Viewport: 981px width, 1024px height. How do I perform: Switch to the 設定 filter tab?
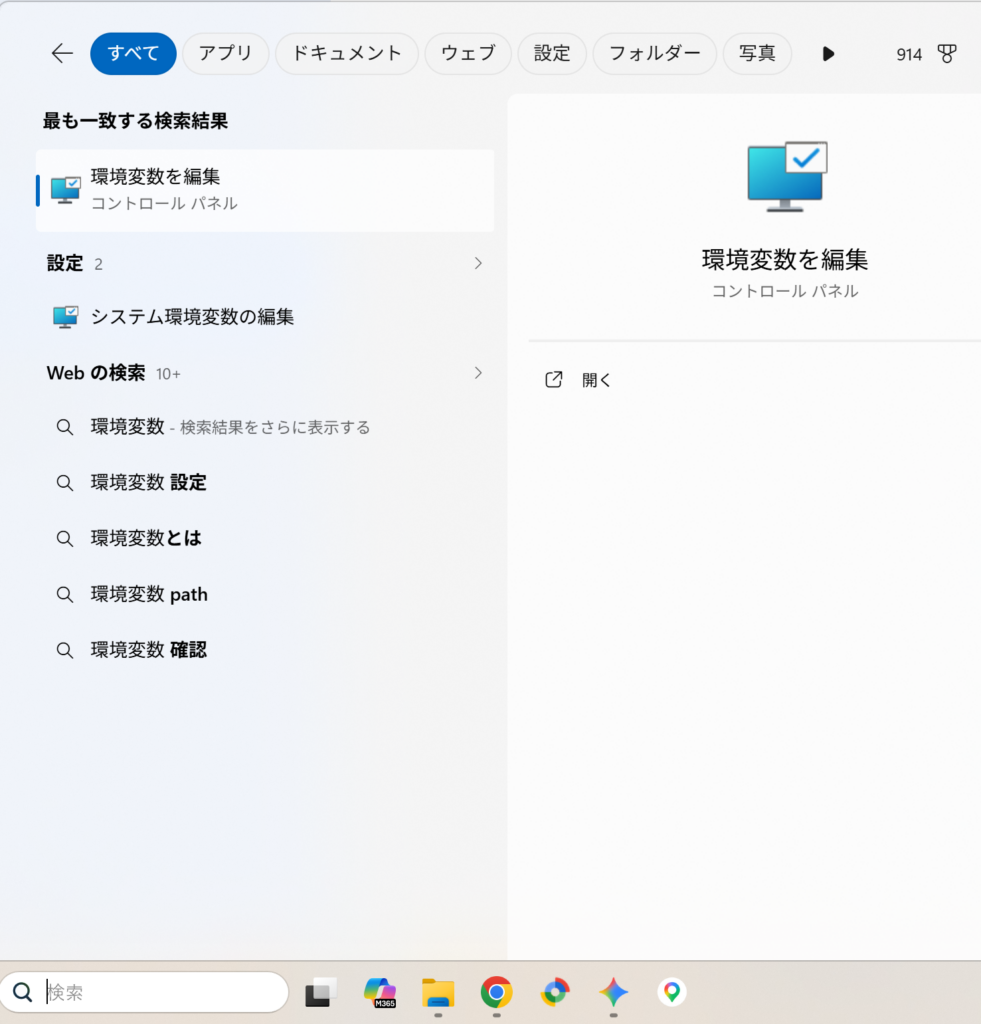(x=552, y=54)
